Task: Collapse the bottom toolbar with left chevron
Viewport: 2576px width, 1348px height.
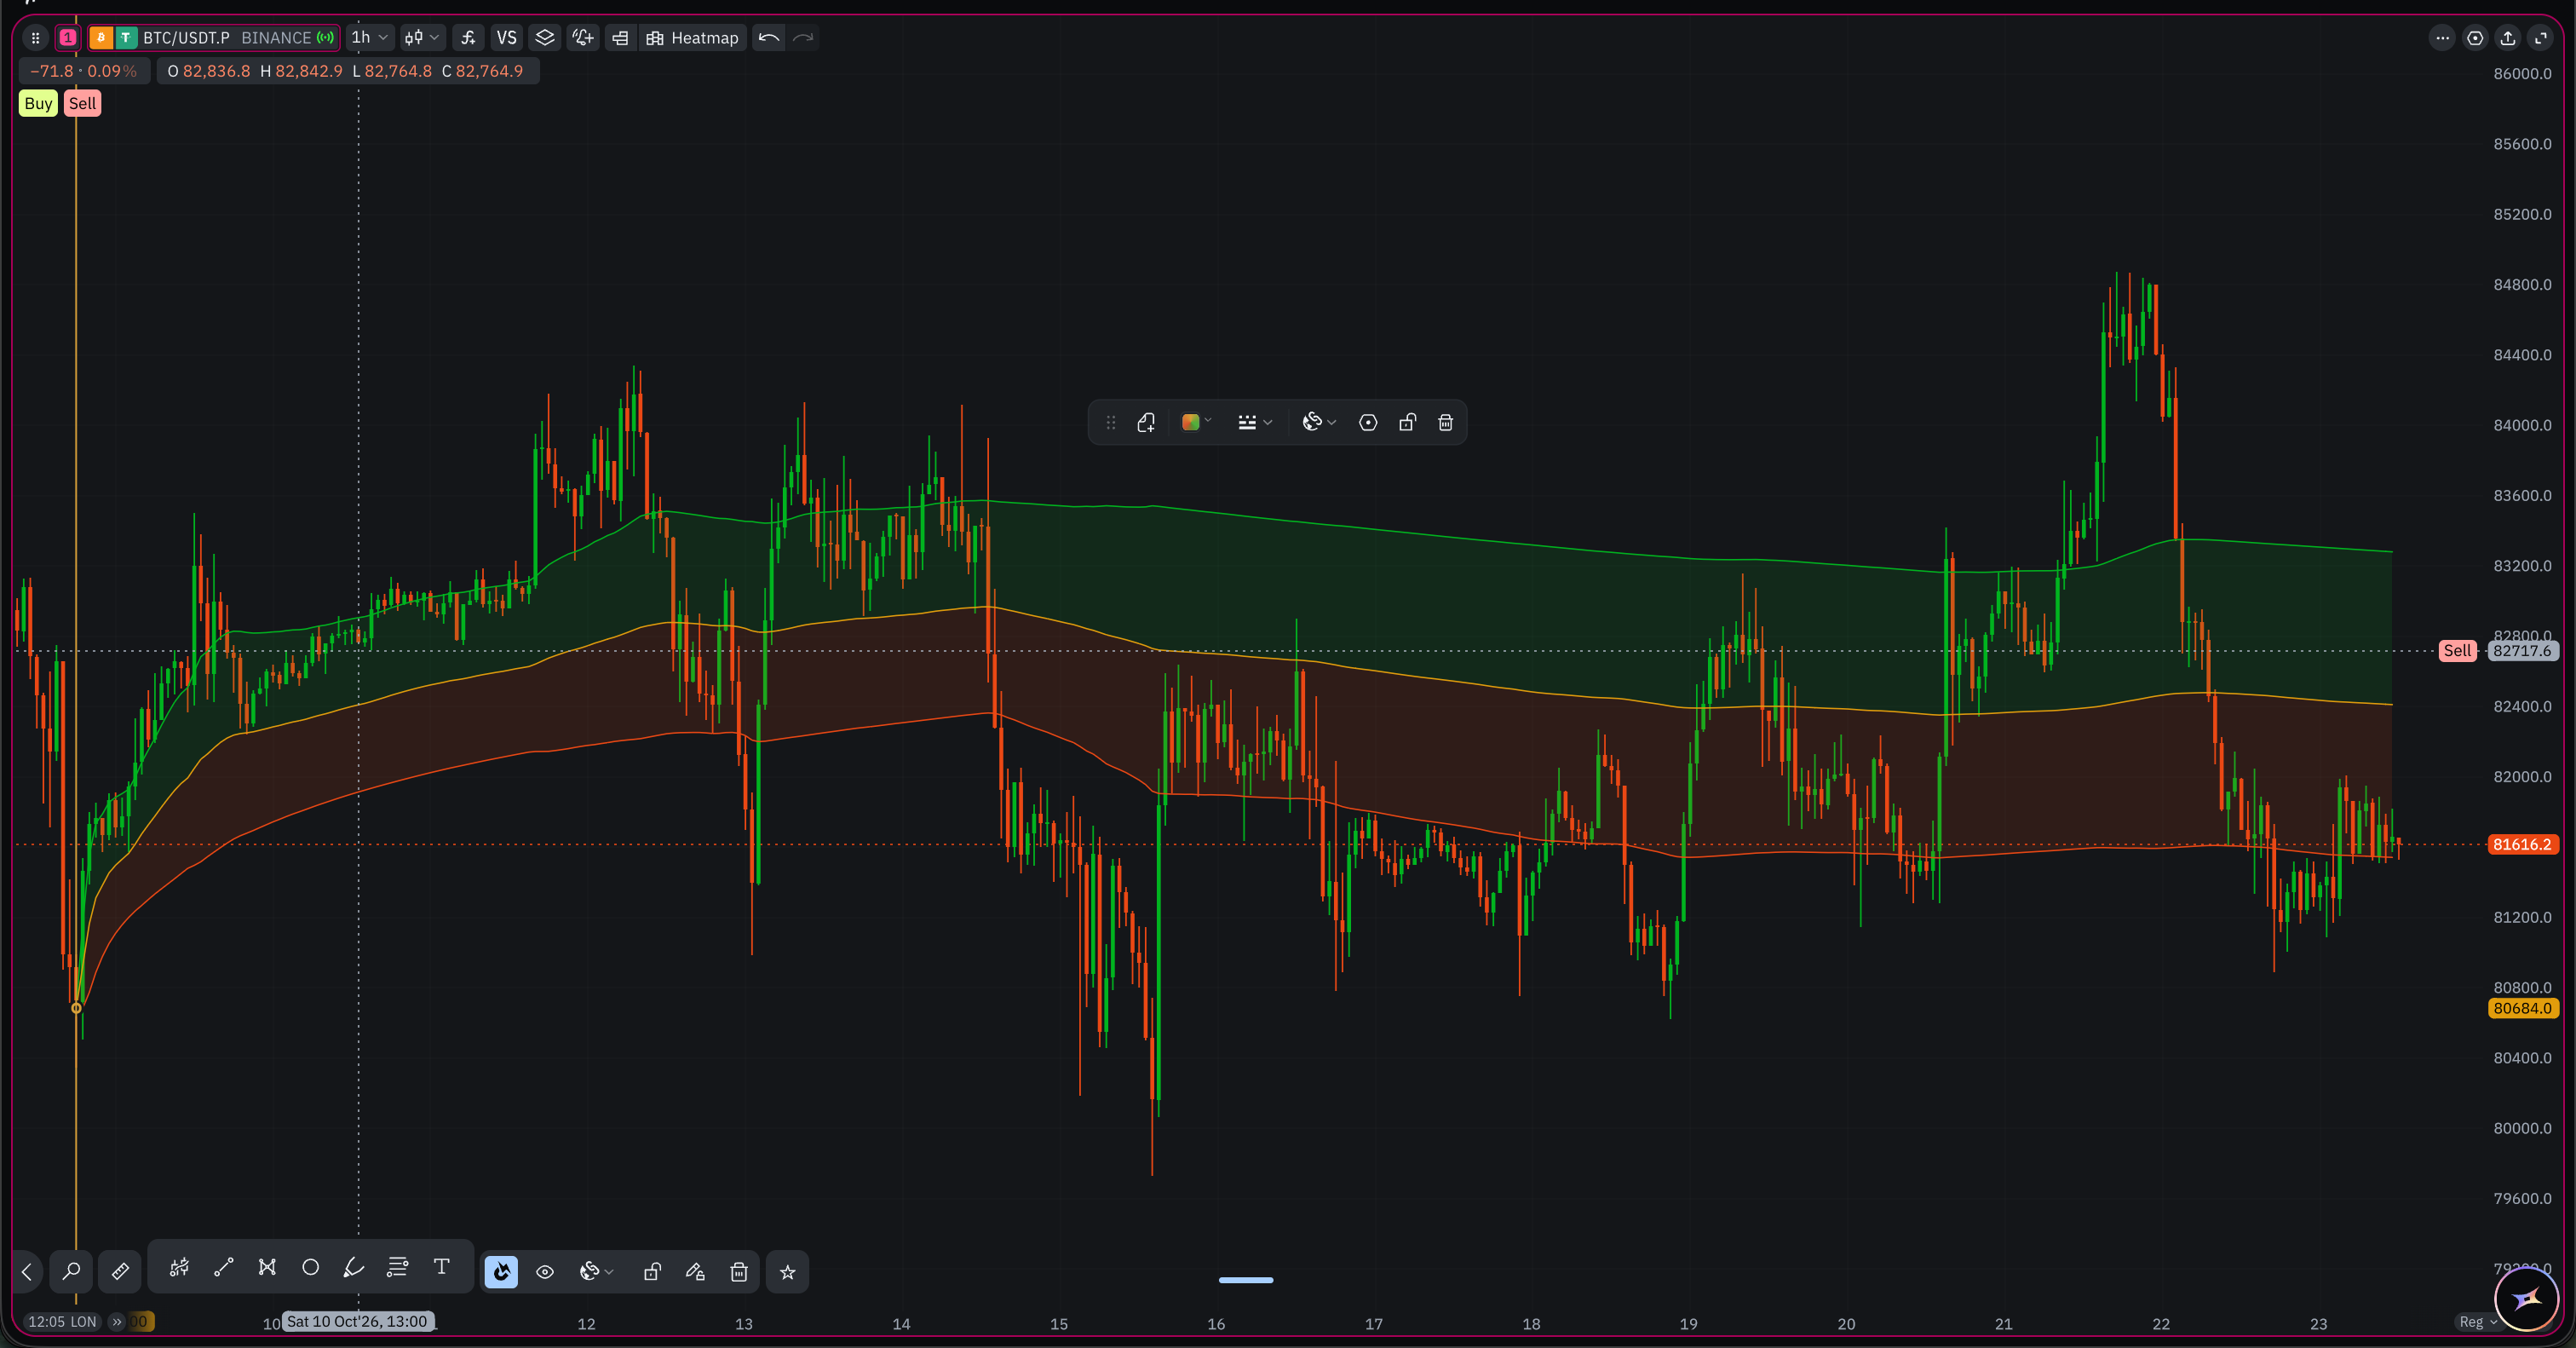Action: (27, 1272)
